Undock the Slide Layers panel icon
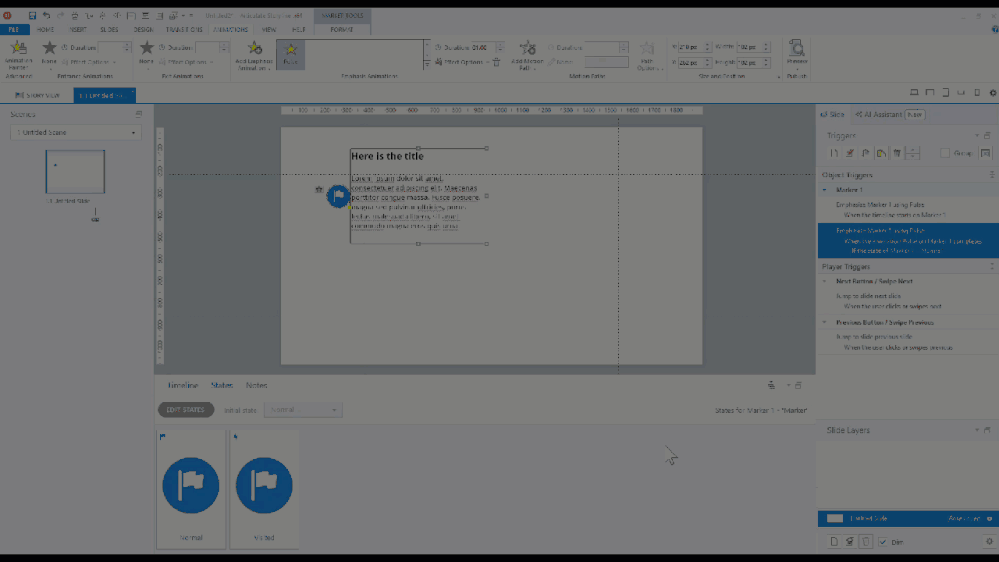 point(988,430)
